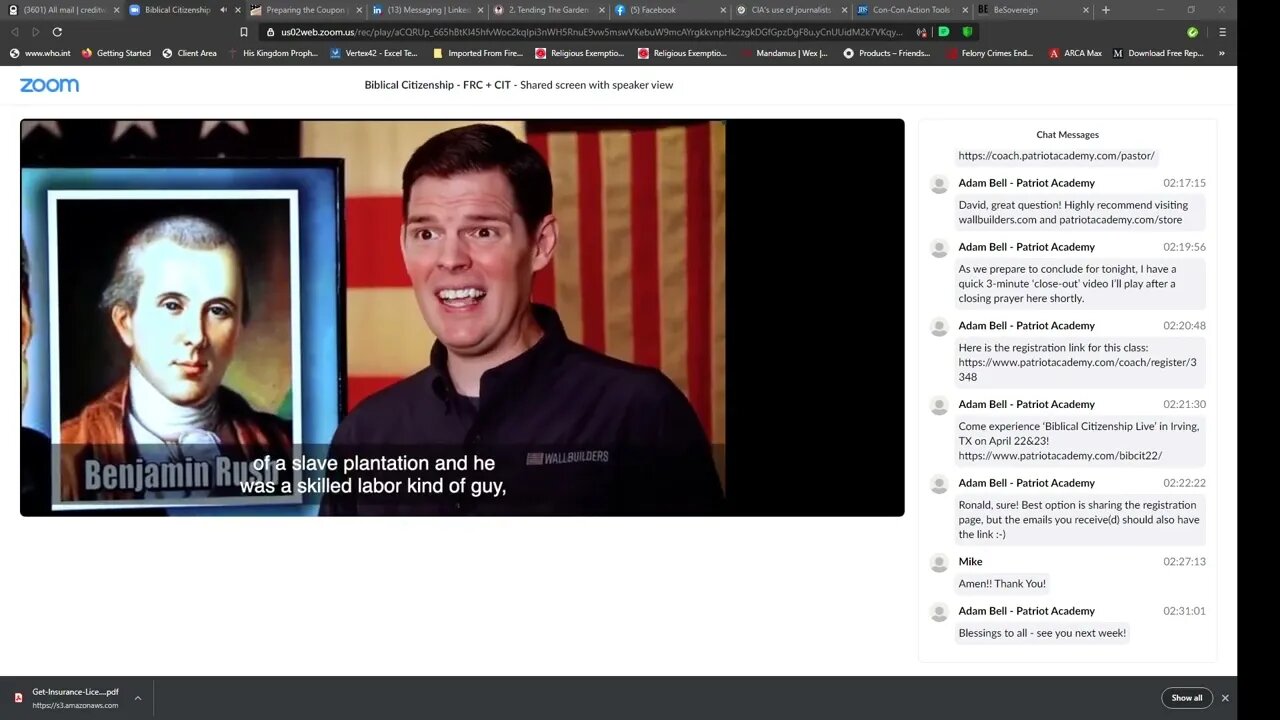The width and height of the screenshot is (1280, 720).
Task: Switch to Tending The Garden tab
Action: tap(548, 10)
